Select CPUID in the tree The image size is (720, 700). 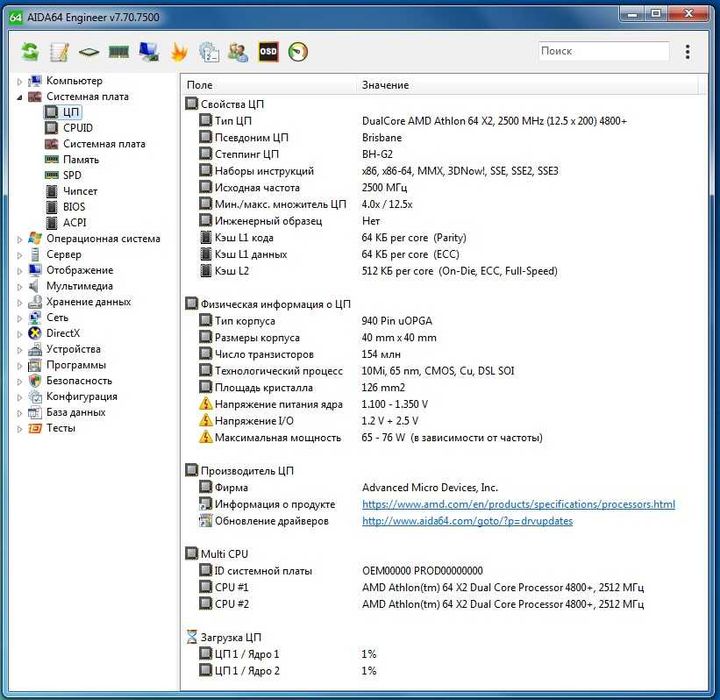click(69, 128)
